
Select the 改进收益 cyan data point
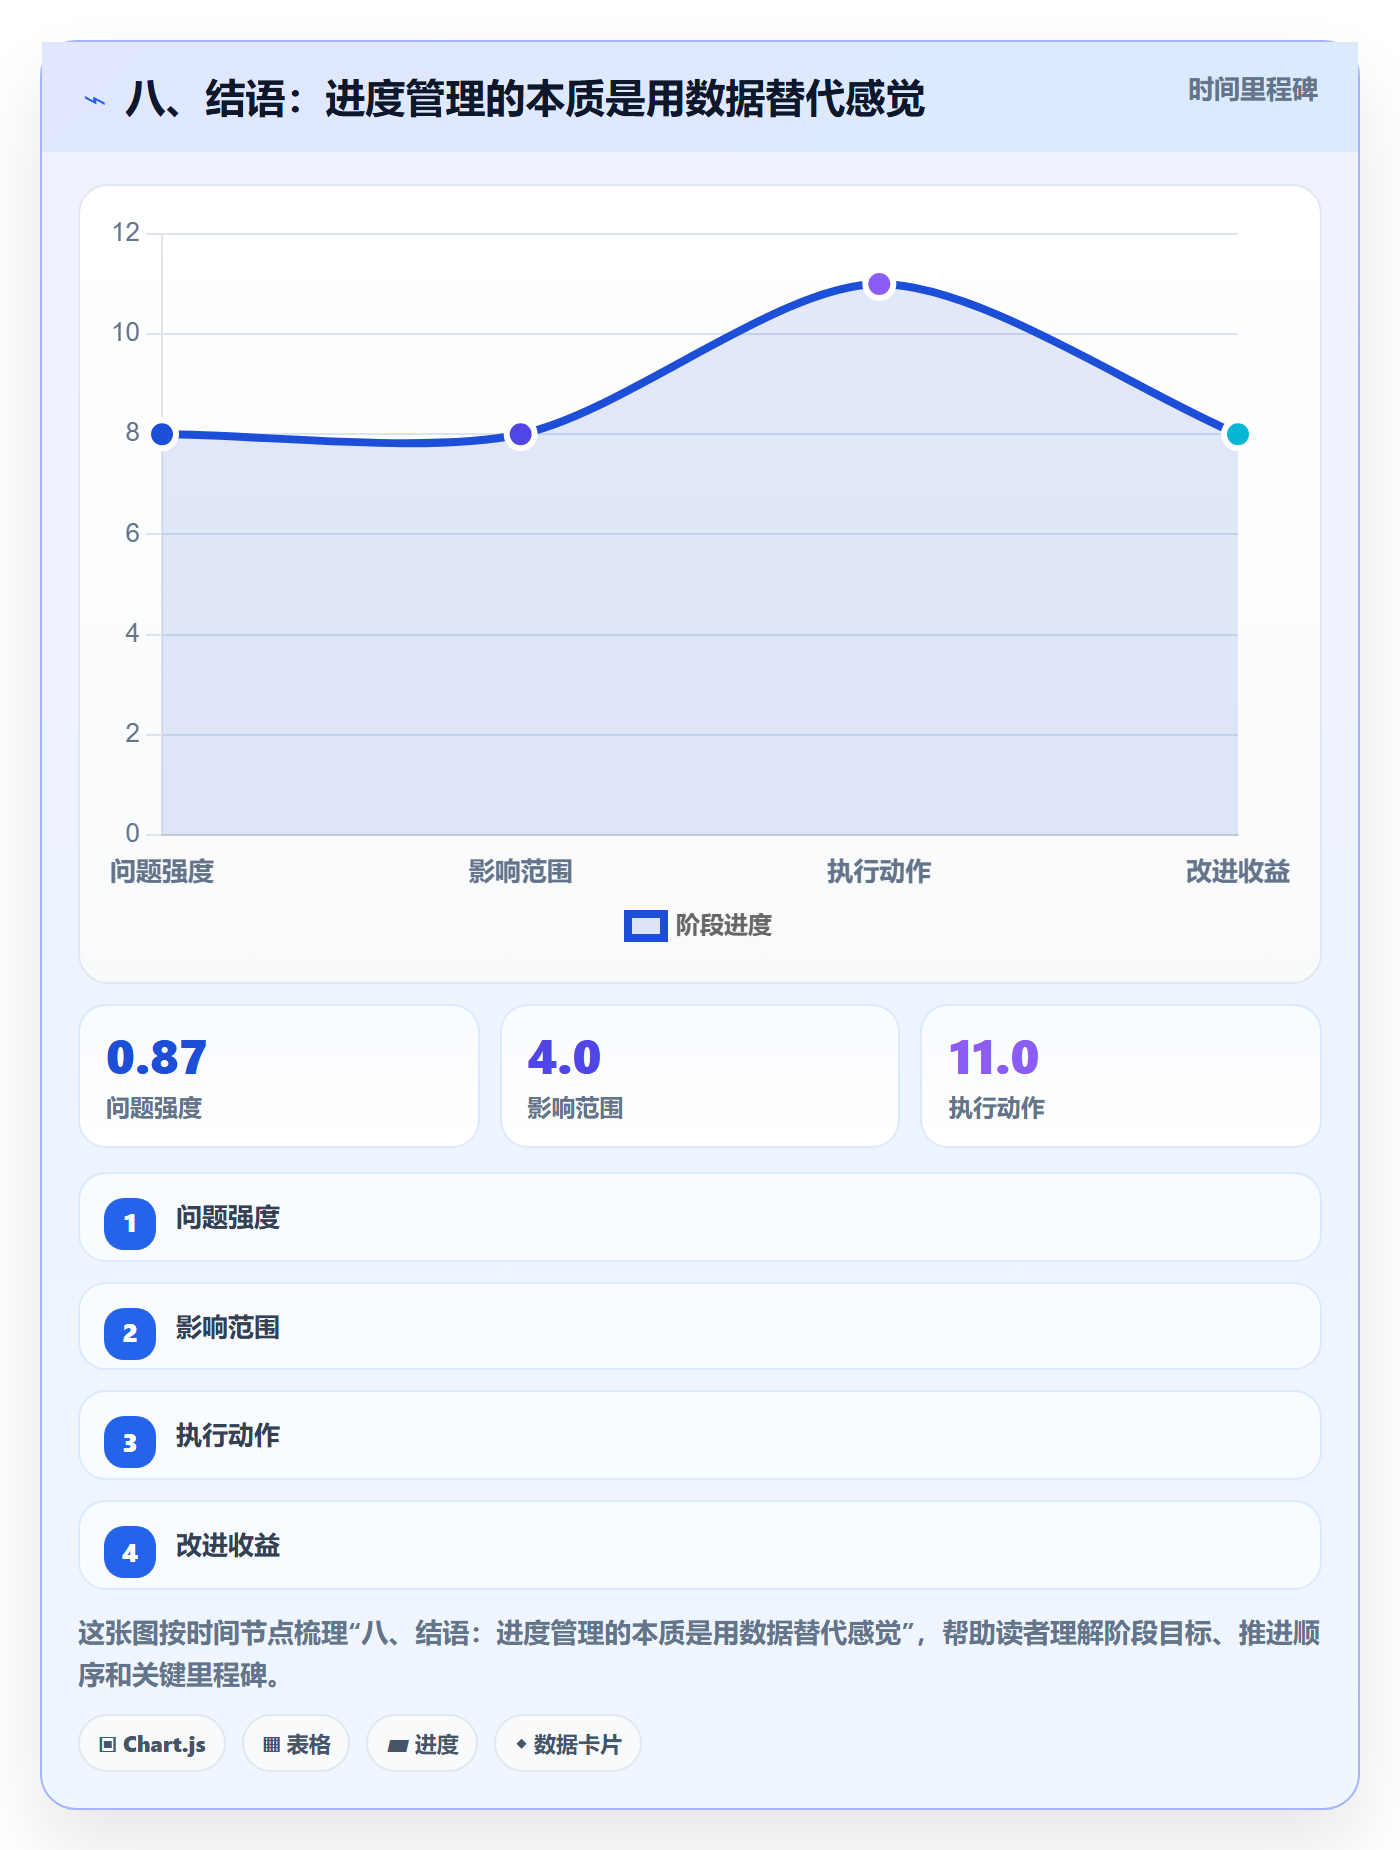(x=1237, y=434)
